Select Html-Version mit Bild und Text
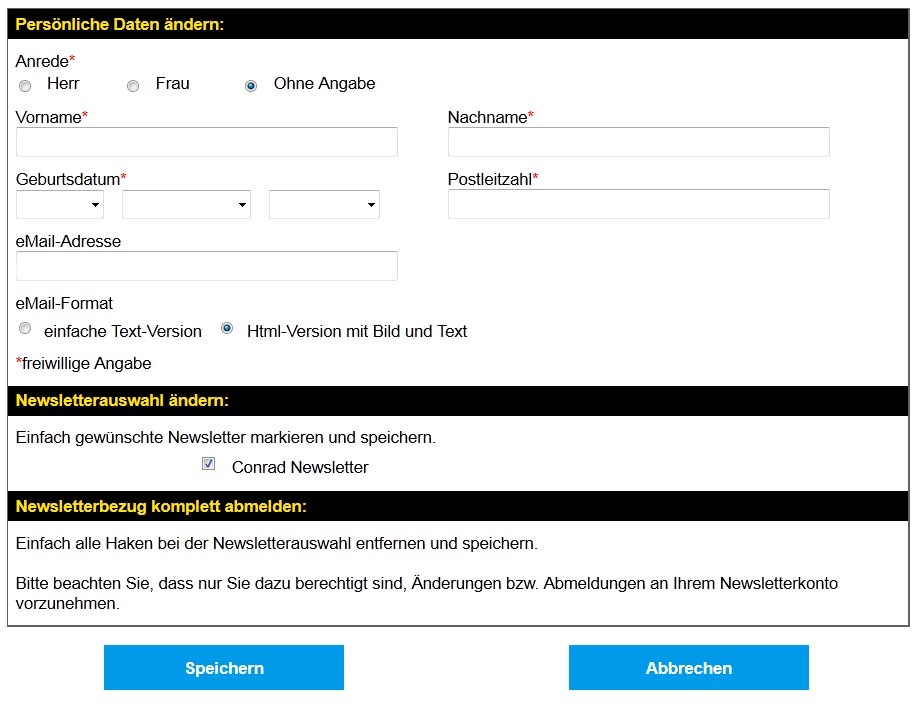920x704 pixels. 227,328
